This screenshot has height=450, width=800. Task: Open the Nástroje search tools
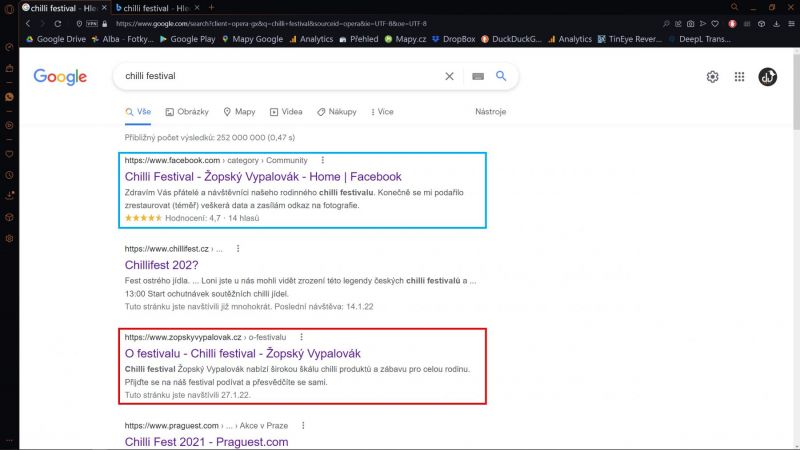[x=490, y=112]
